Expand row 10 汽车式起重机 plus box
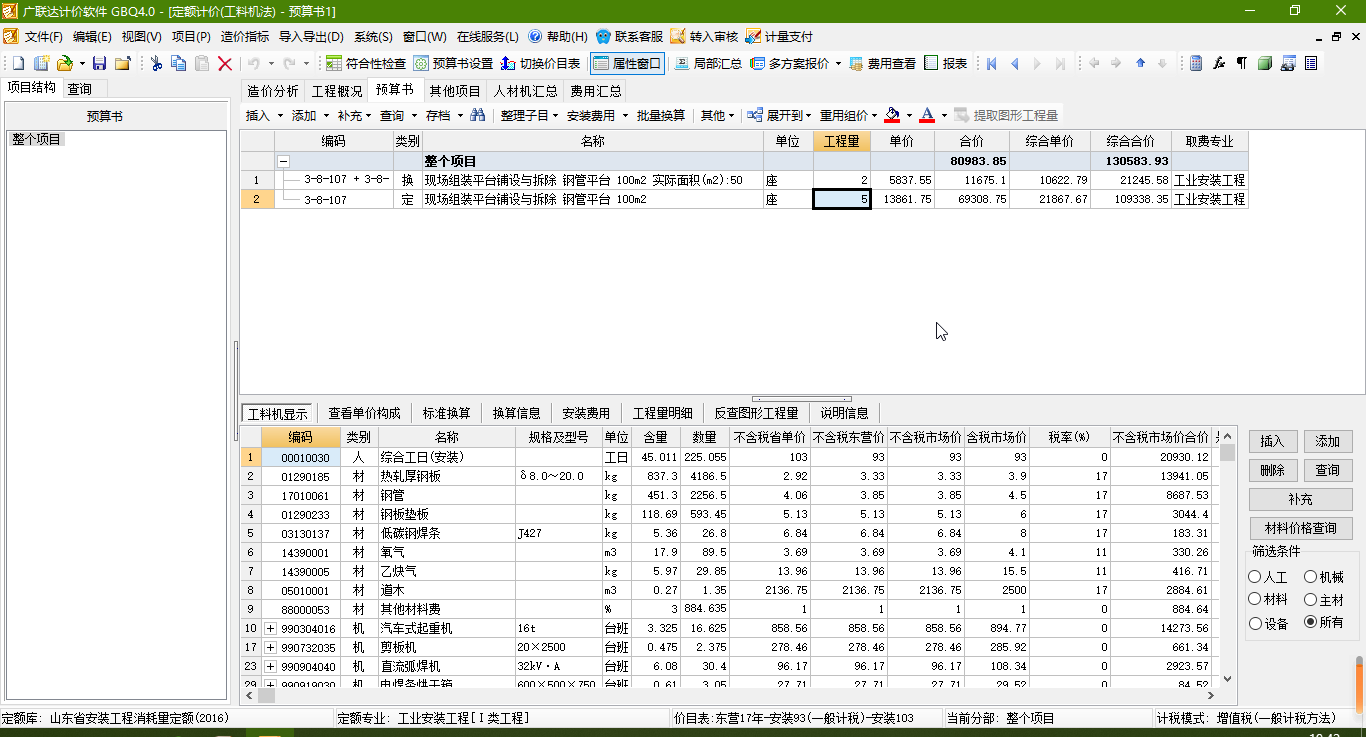The image size is (1367, 737). click(270, 628)
